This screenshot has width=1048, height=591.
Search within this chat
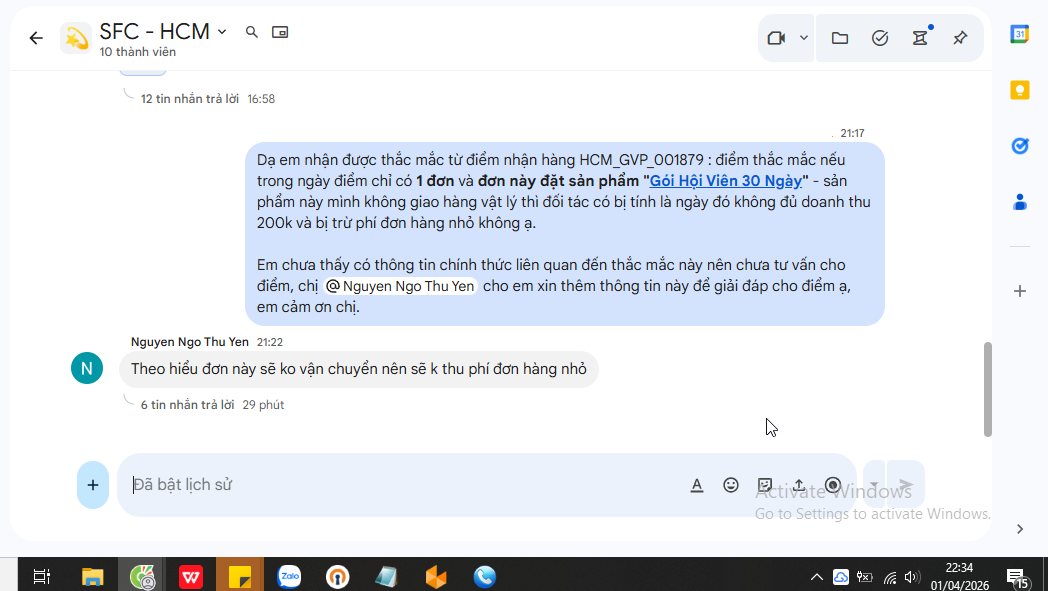click(x=252, y=32)
